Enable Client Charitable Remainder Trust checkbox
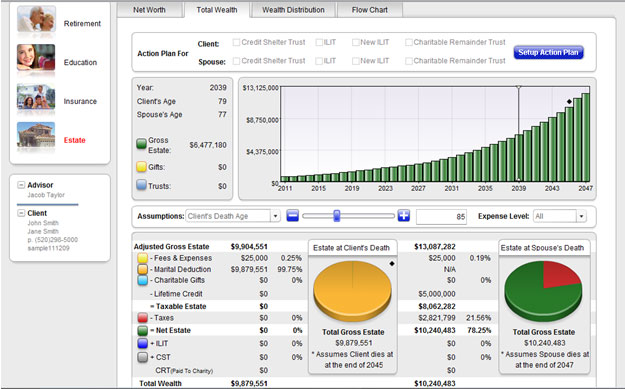This screenshot has width=625, height=389. (409, 42)
